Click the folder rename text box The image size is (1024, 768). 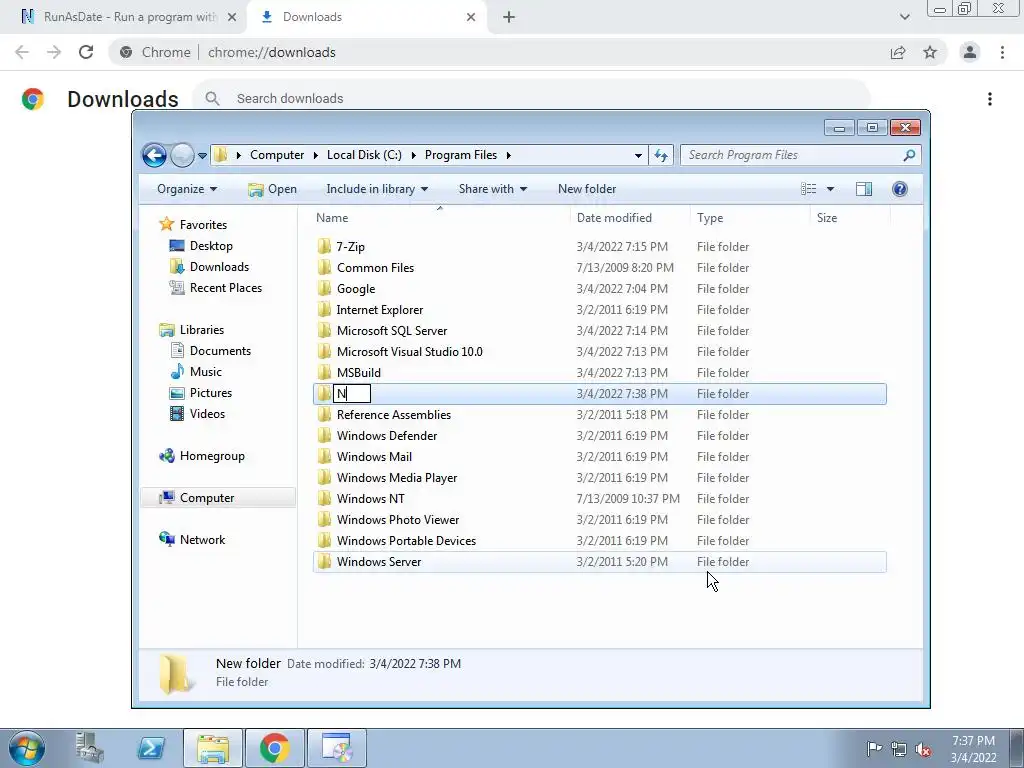(352, 394)
